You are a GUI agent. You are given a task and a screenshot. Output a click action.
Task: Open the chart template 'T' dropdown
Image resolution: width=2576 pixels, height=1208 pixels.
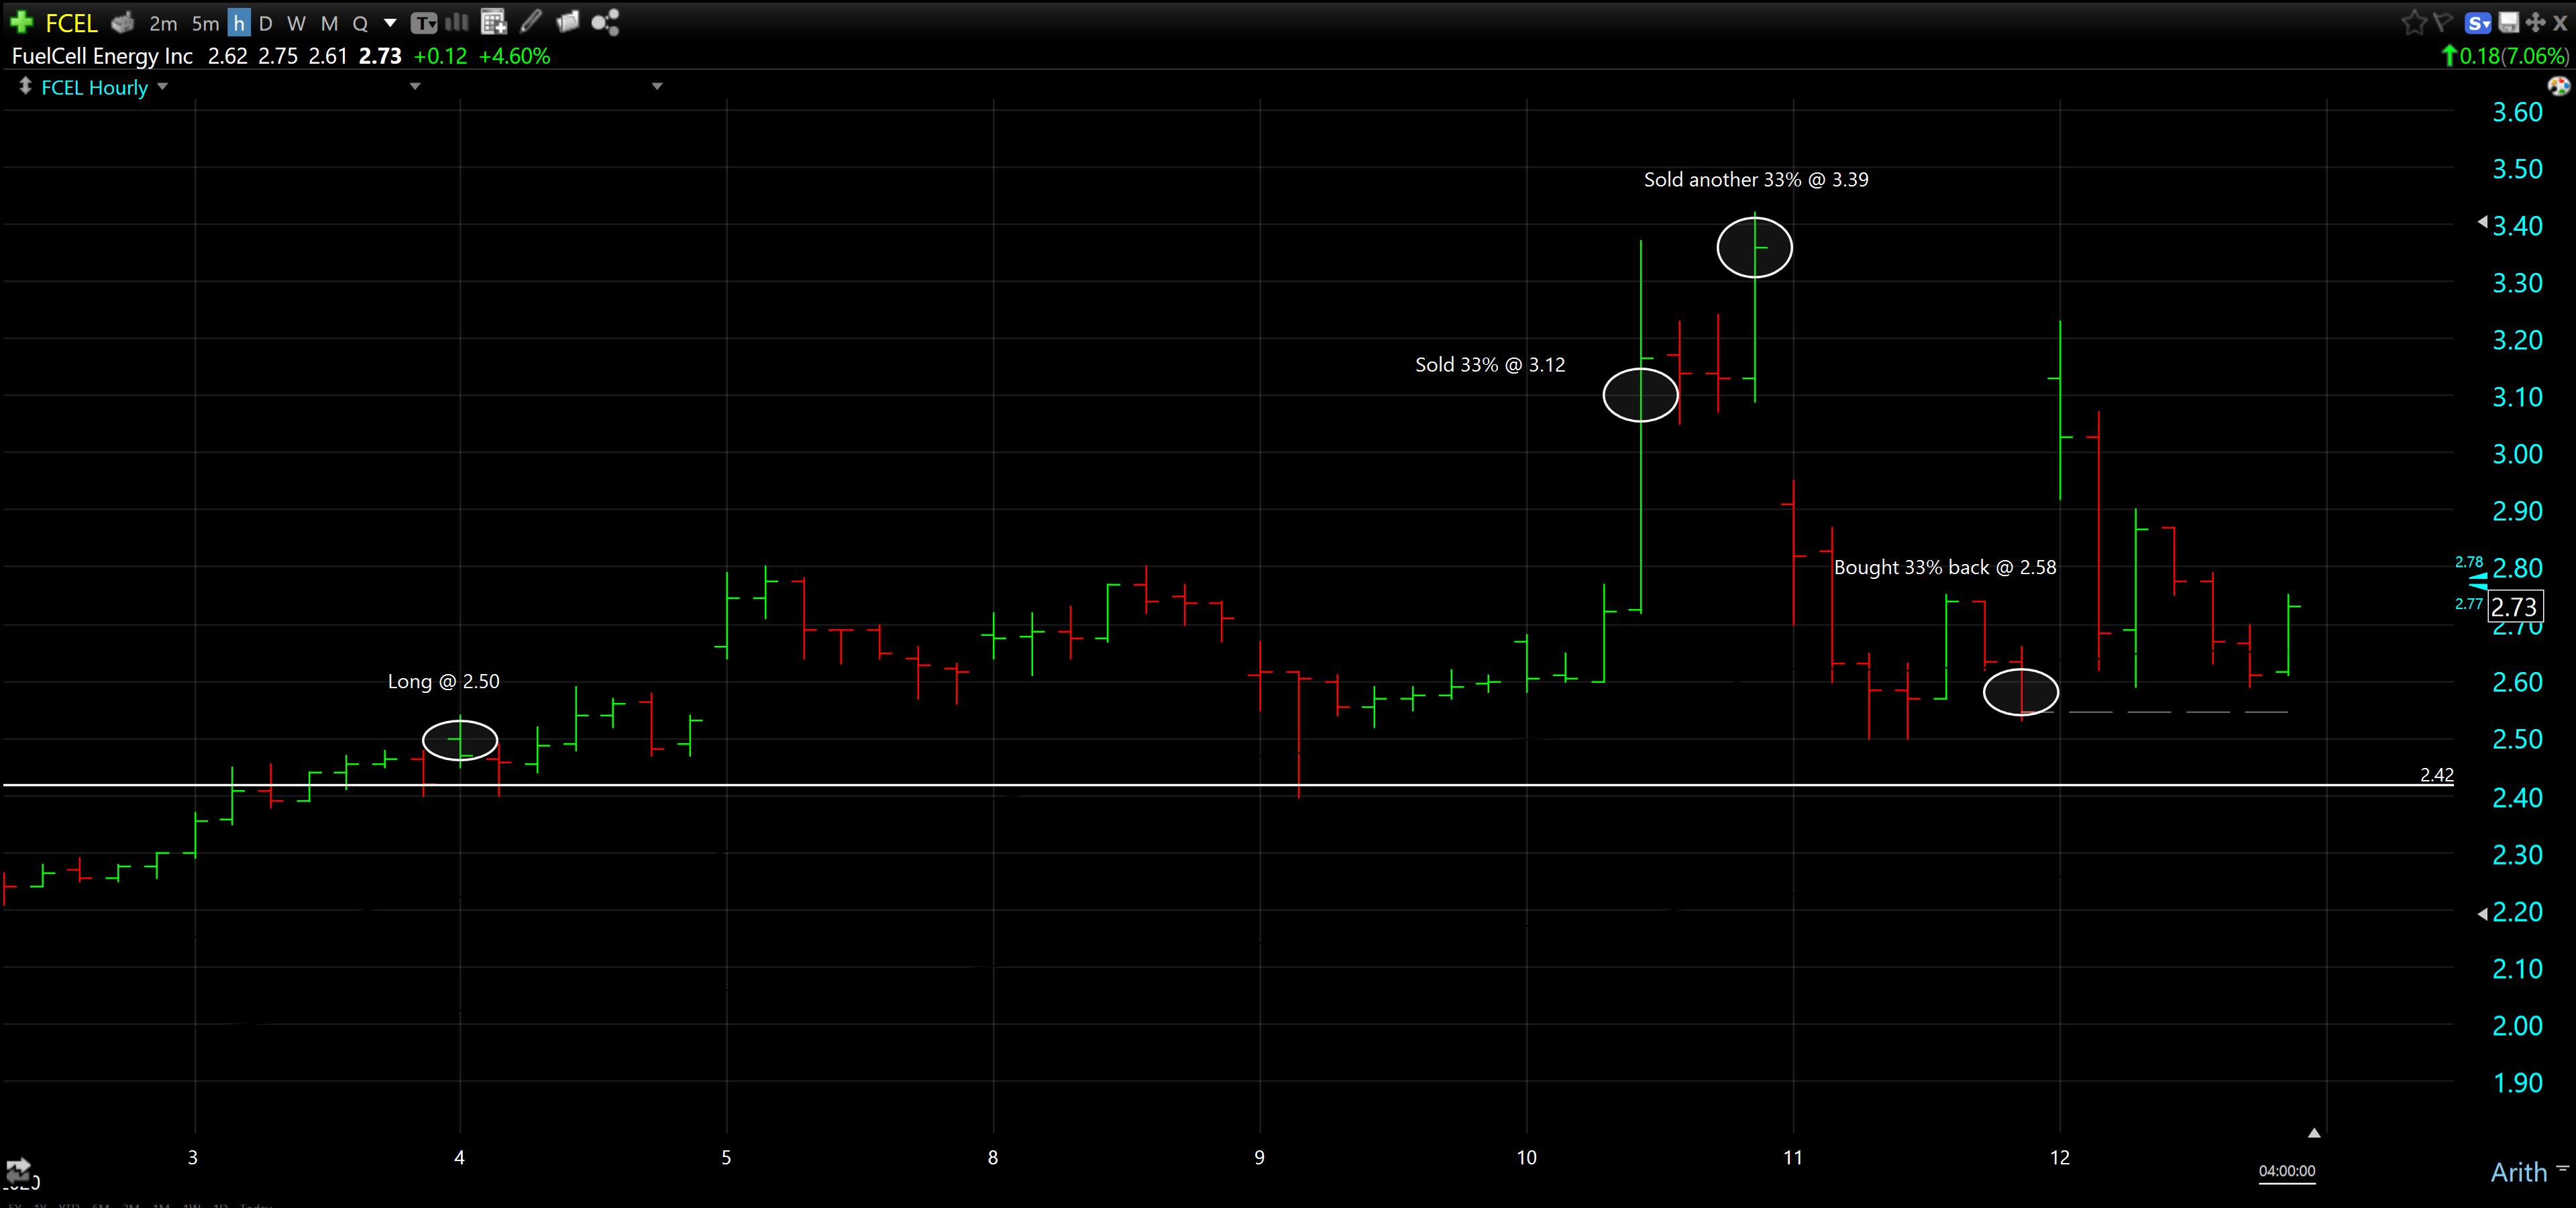click(424, 22)
